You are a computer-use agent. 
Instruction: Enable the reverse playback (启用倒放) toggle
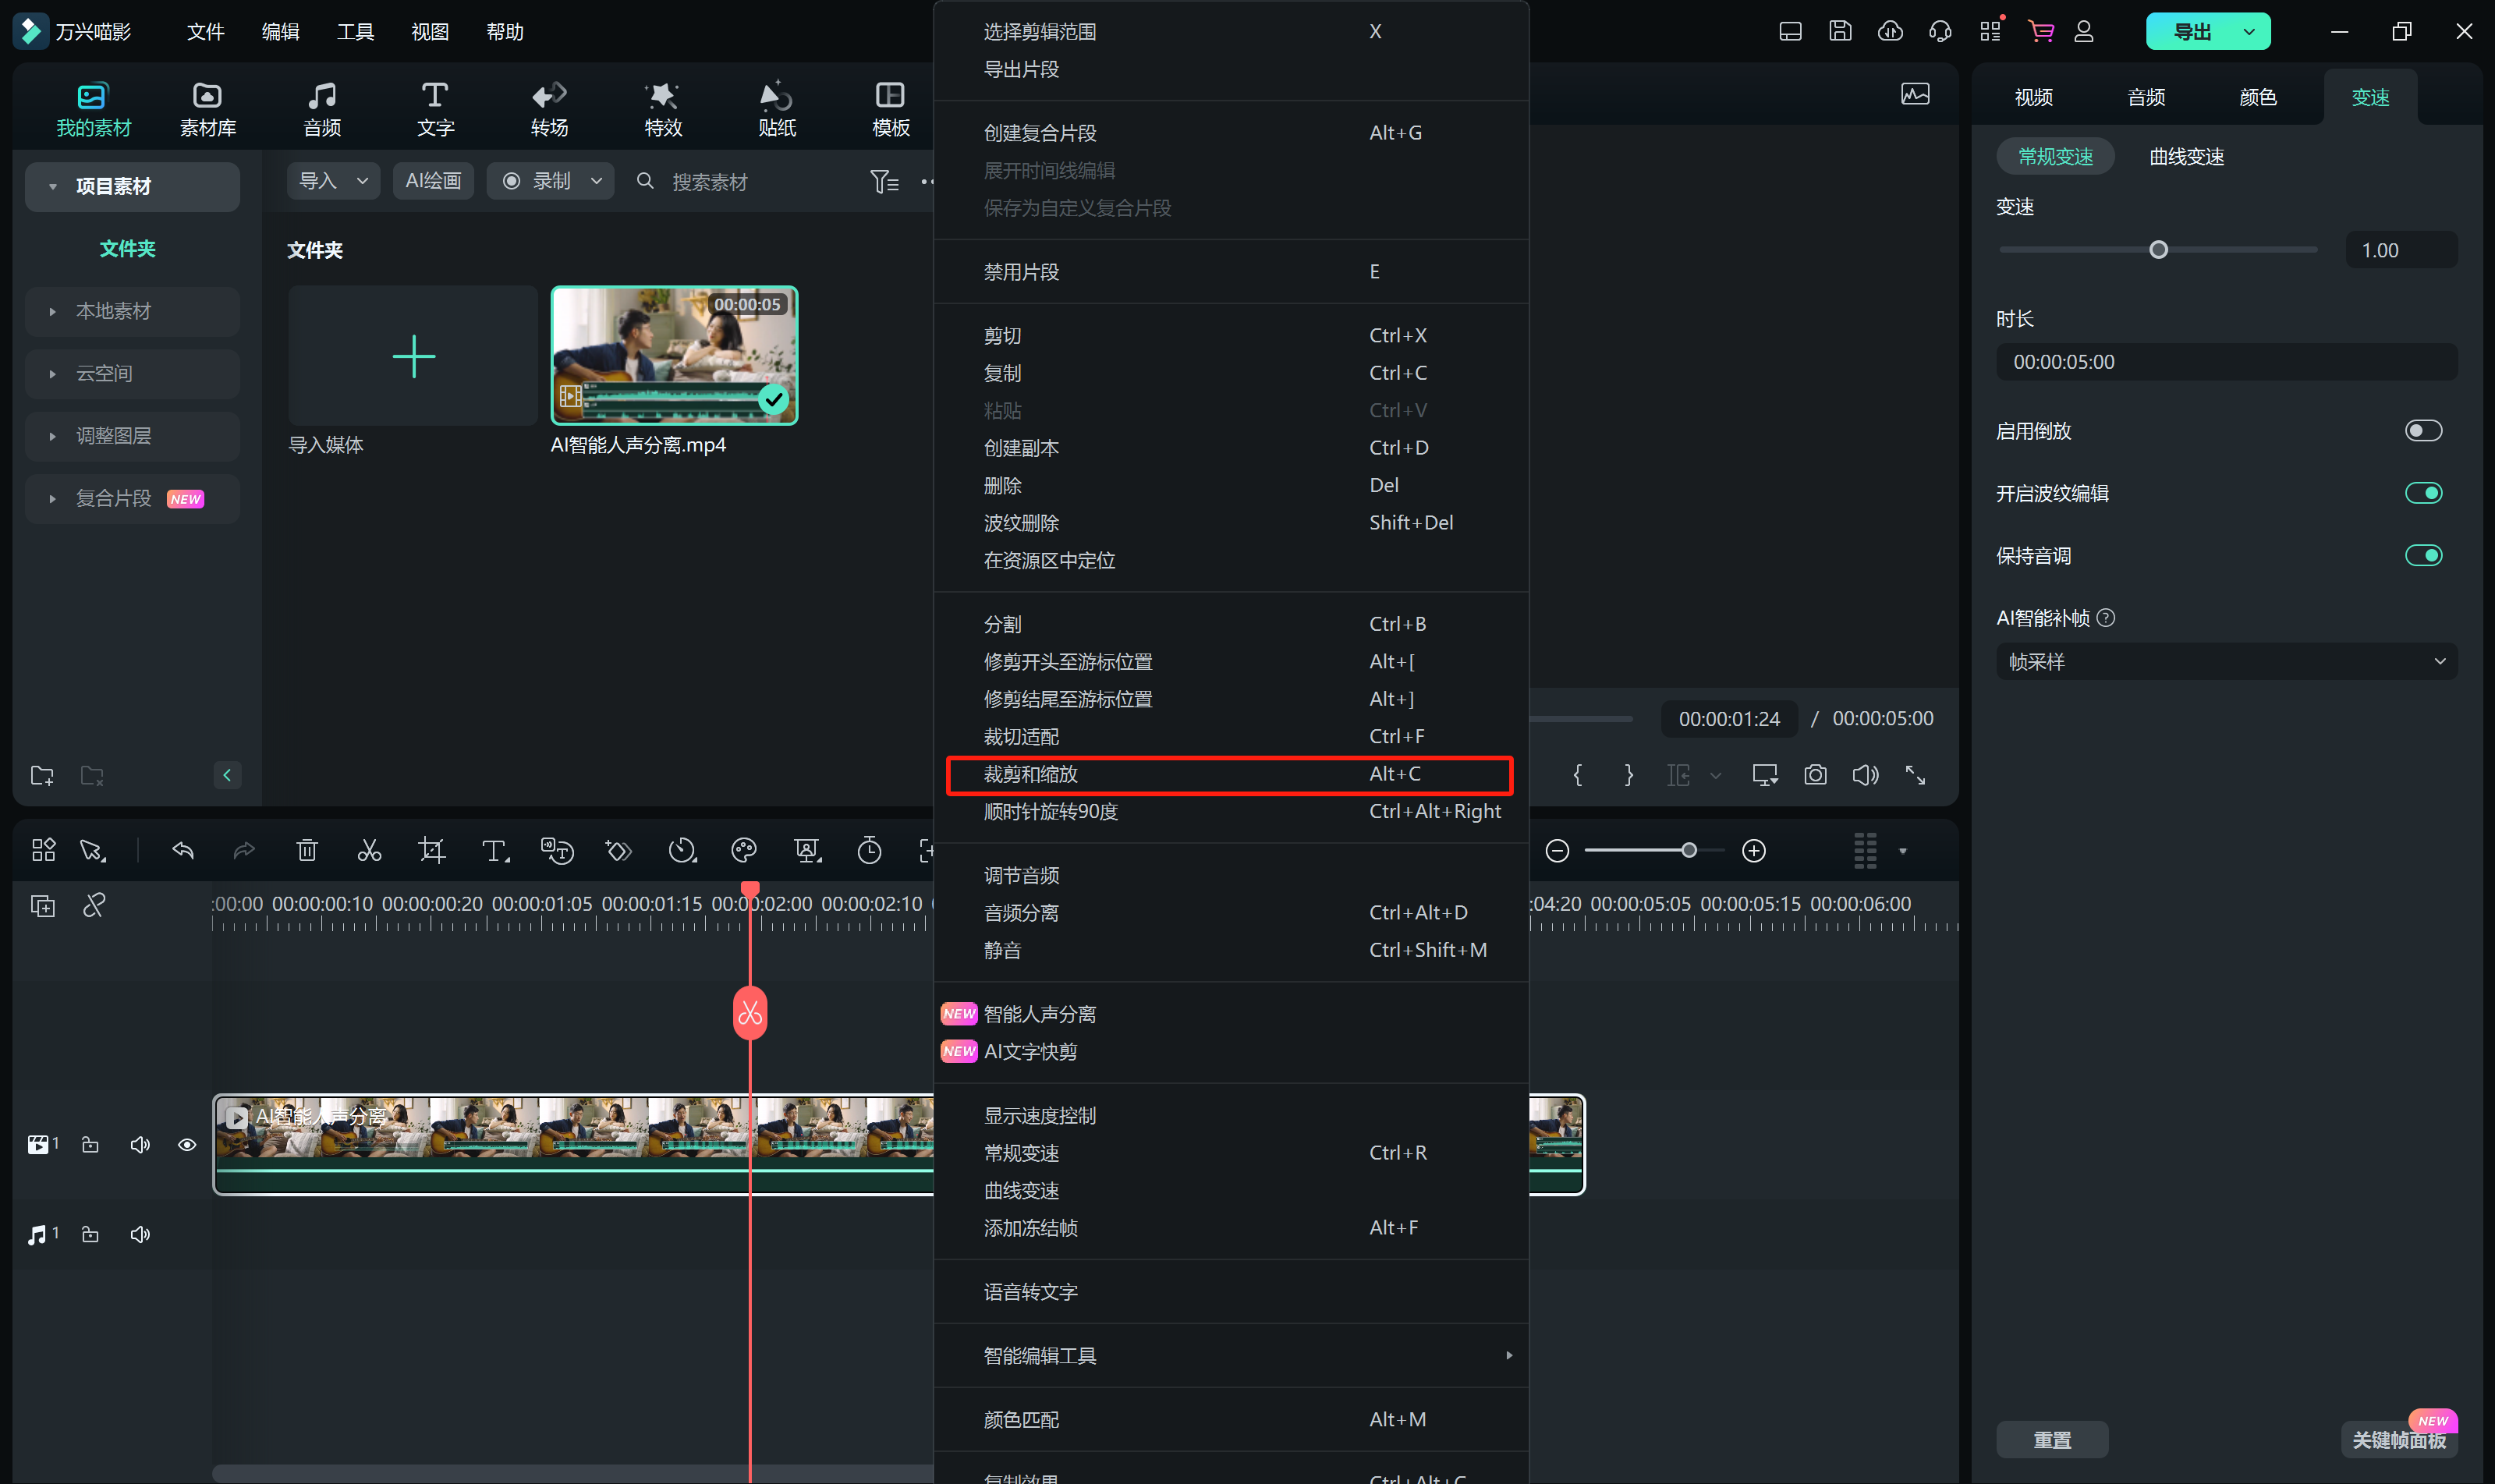[2422, 431]
